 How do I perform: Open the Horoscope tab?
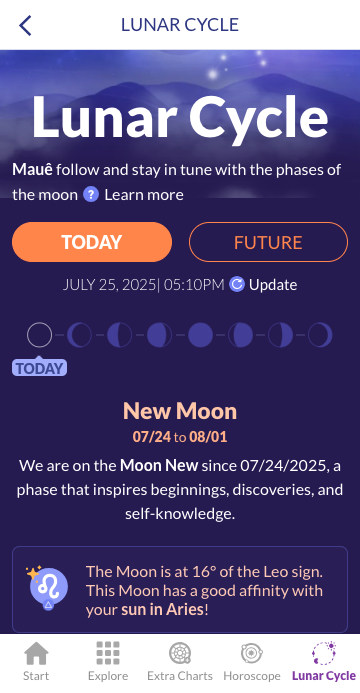pos(252,661)
